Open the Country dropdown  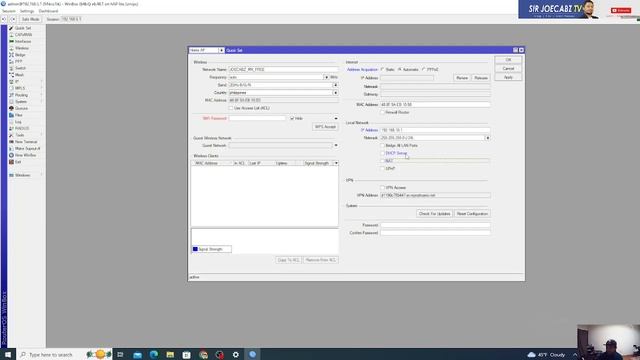click(335, 93)
